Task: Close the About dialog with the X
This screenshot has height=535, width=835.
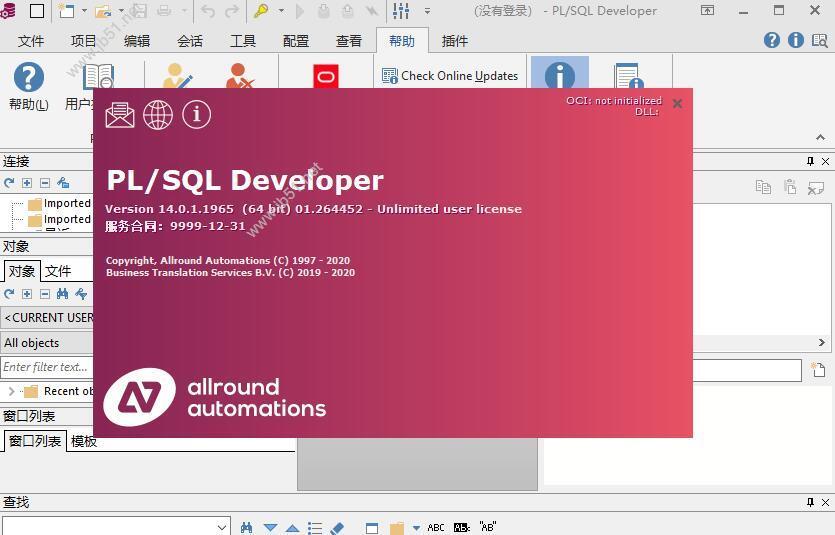Action: point(677,103)
